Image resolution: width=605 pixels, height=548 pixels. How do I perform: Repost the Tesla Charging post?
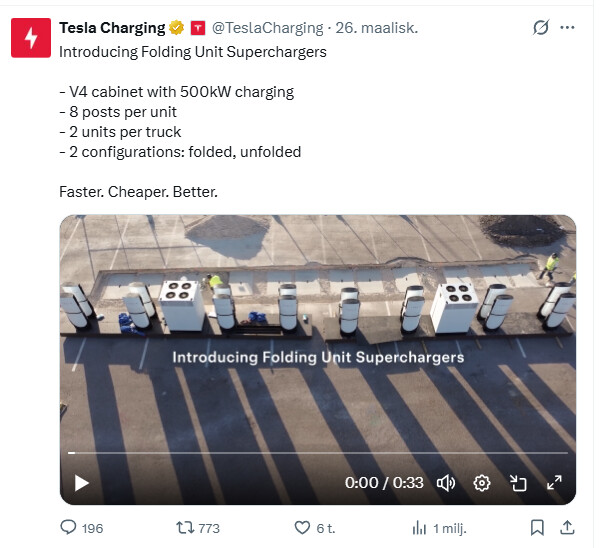pos(185,527)
